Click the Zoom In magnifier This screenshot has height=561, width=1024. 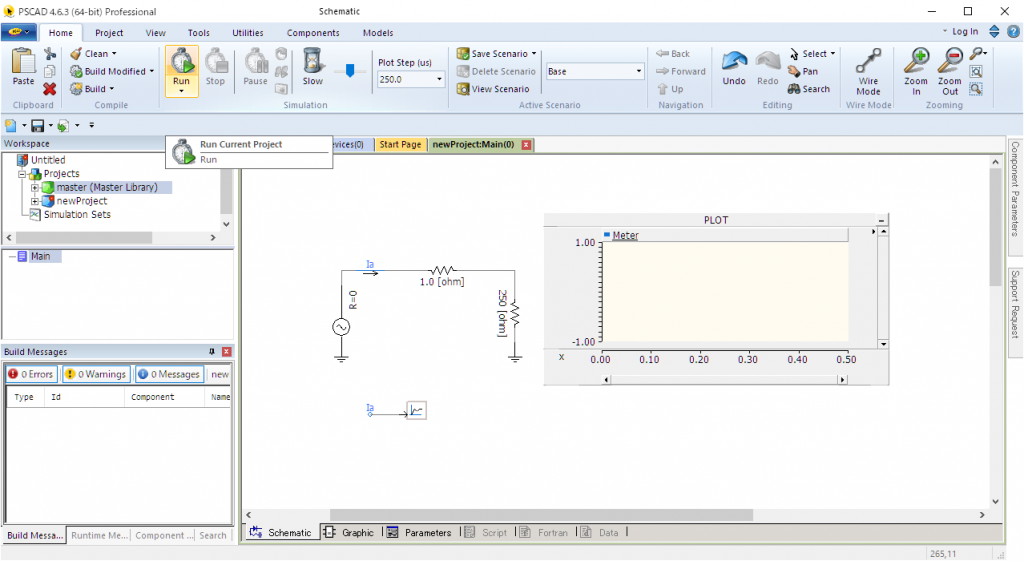point(916,62)
